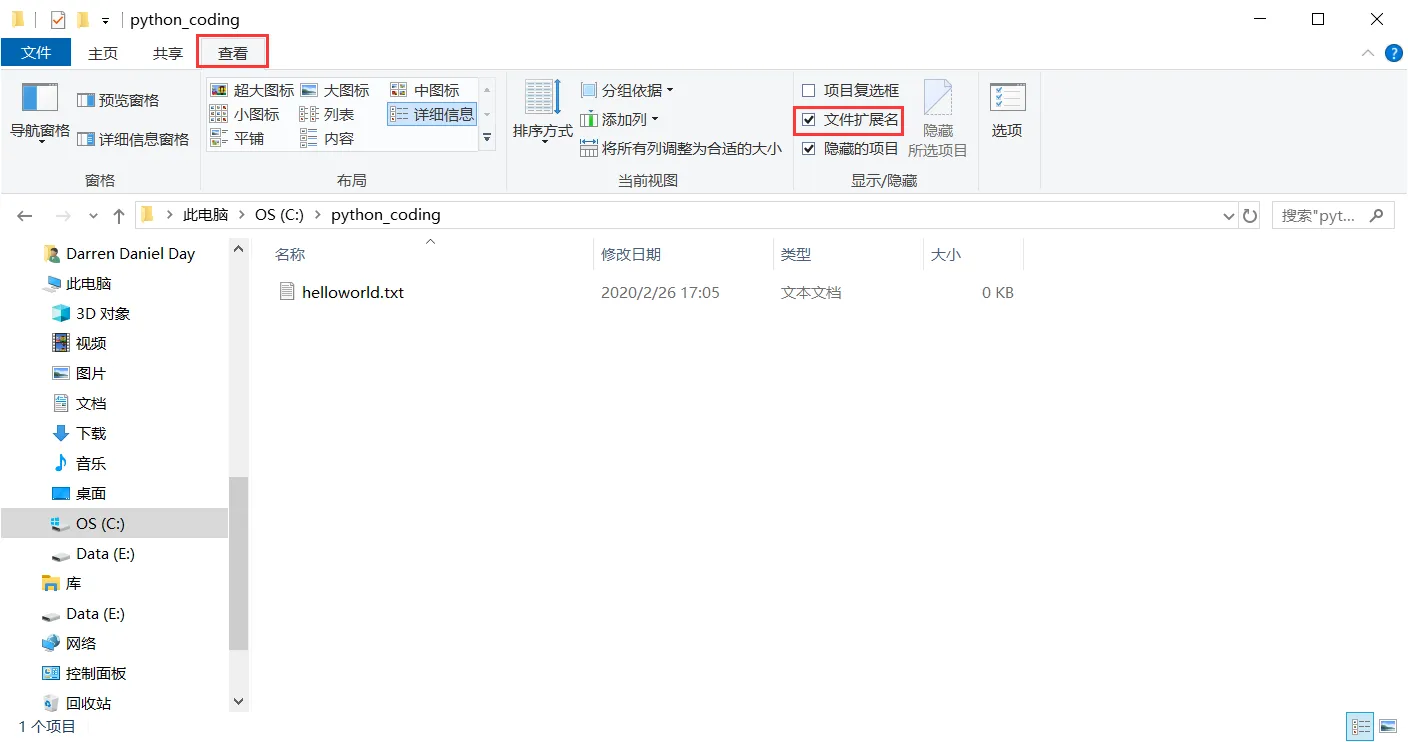1408x742 pixels.
Task: Switch to the 查看 ribbon tab
Action: pyautogui.click(x=233, y=53)
